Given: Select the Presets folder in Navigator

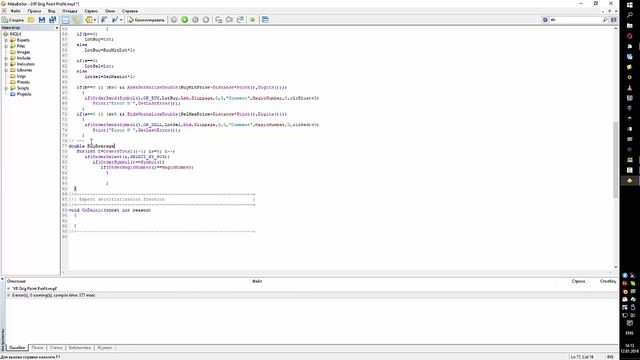Looking at the screenshot, I should [x=23, y=82].
